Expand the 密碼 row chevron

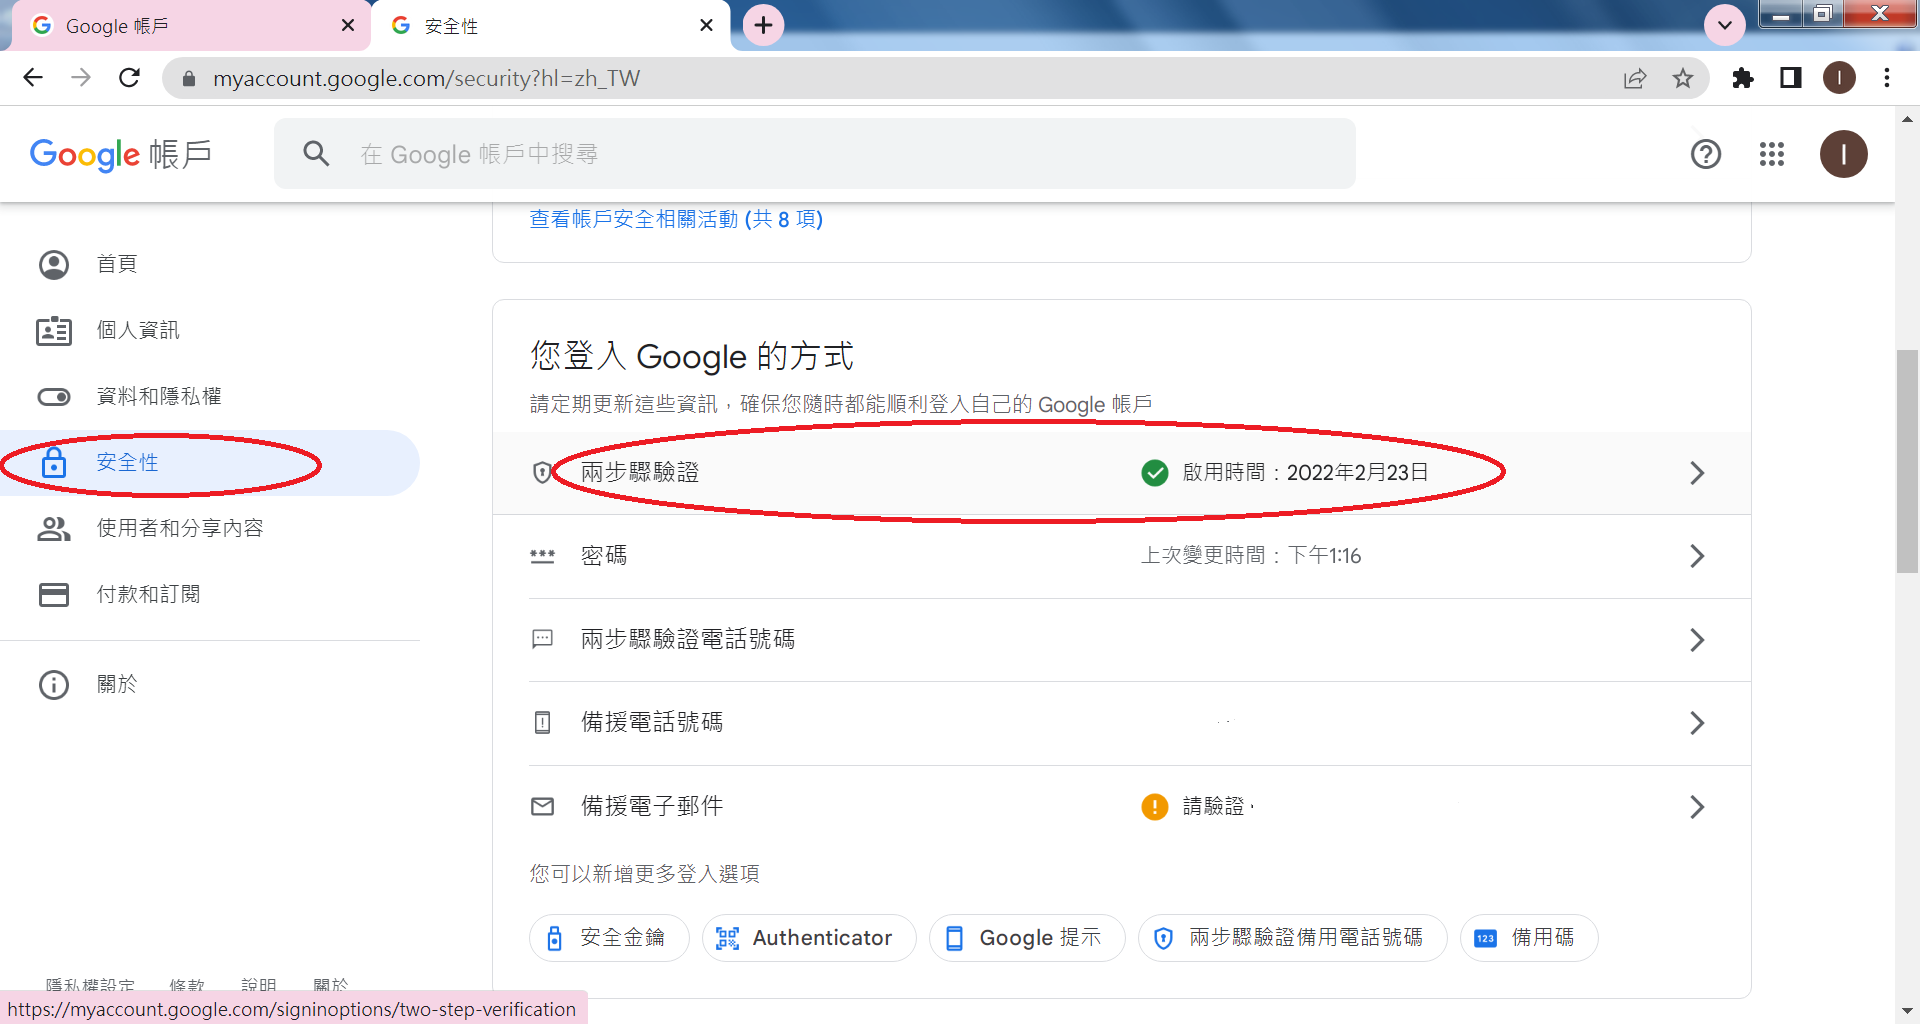point(1696,556)
